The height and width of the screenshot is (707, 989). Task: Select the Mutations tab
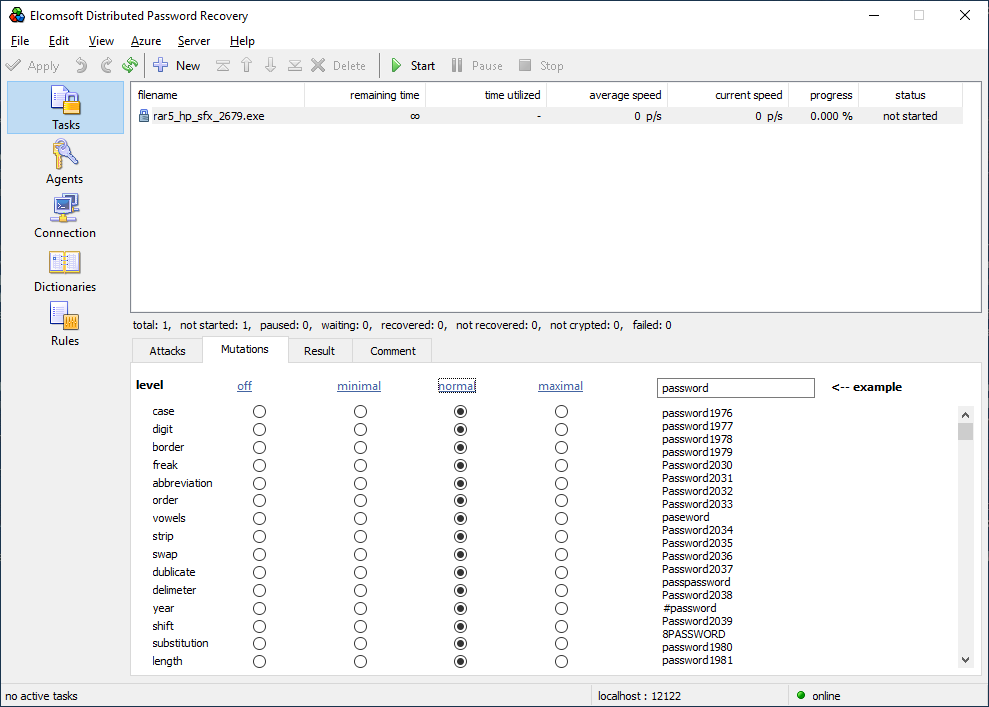[x=245, y=349]
